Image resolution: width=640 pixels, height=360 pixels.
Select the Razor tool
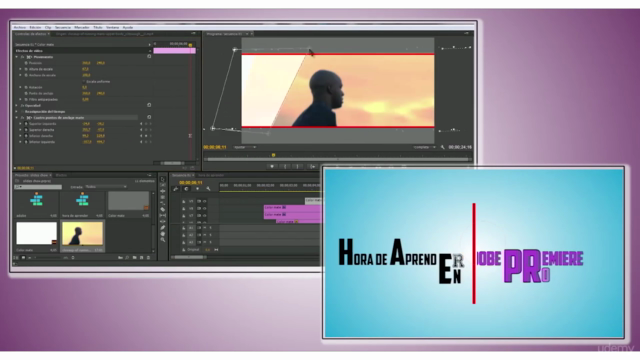(162, 209)
